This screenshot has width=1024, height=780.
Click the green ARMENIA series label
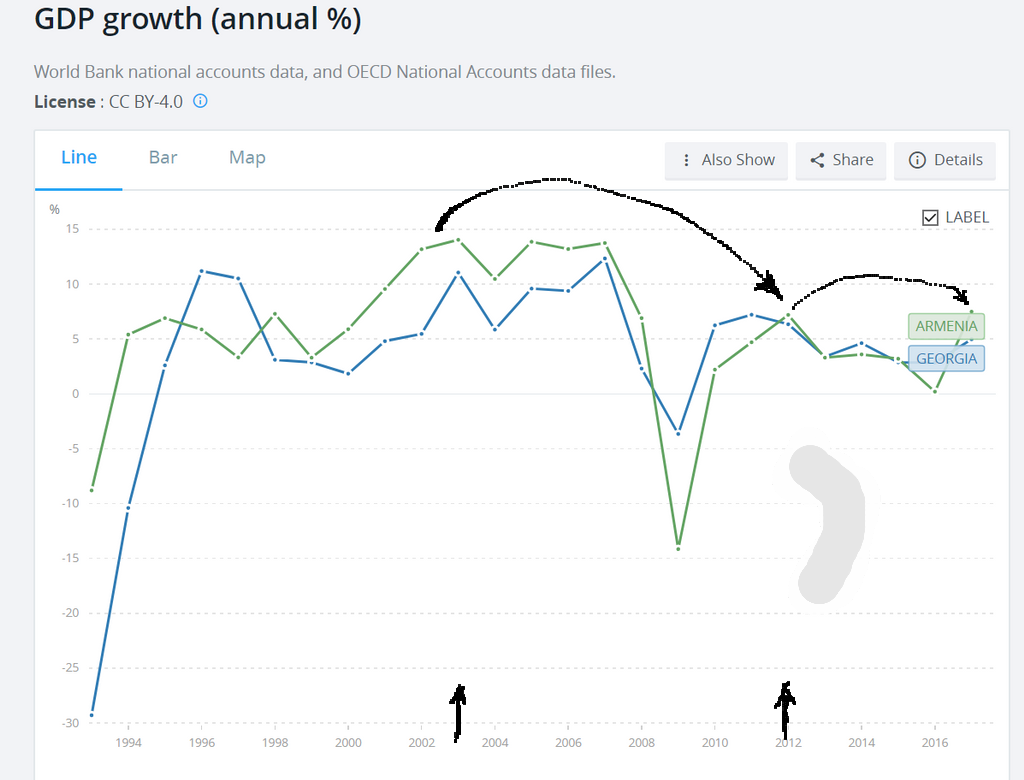point(946,326)
